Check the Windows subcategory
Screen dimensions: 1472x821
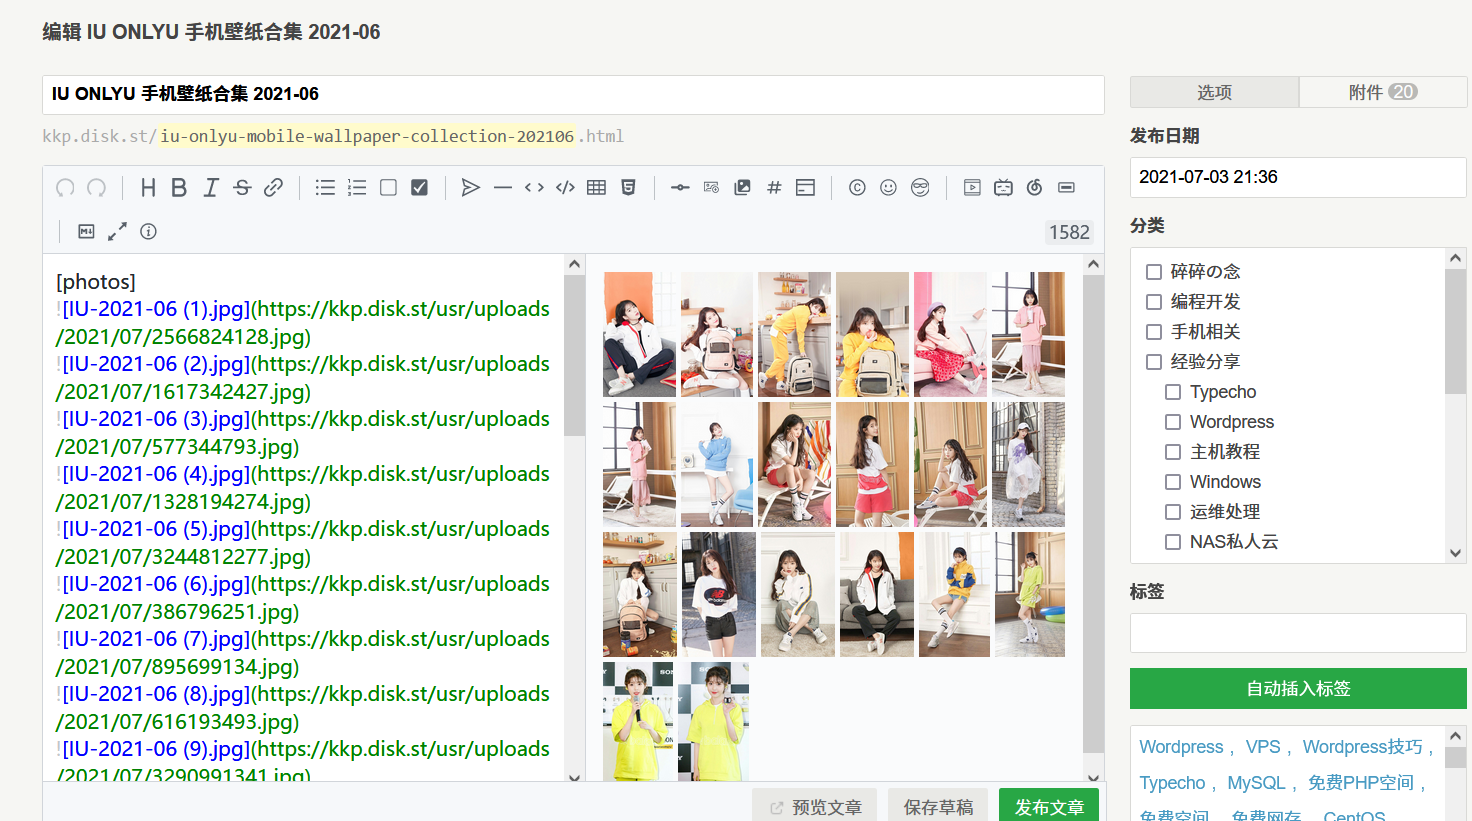[1173, 482]
